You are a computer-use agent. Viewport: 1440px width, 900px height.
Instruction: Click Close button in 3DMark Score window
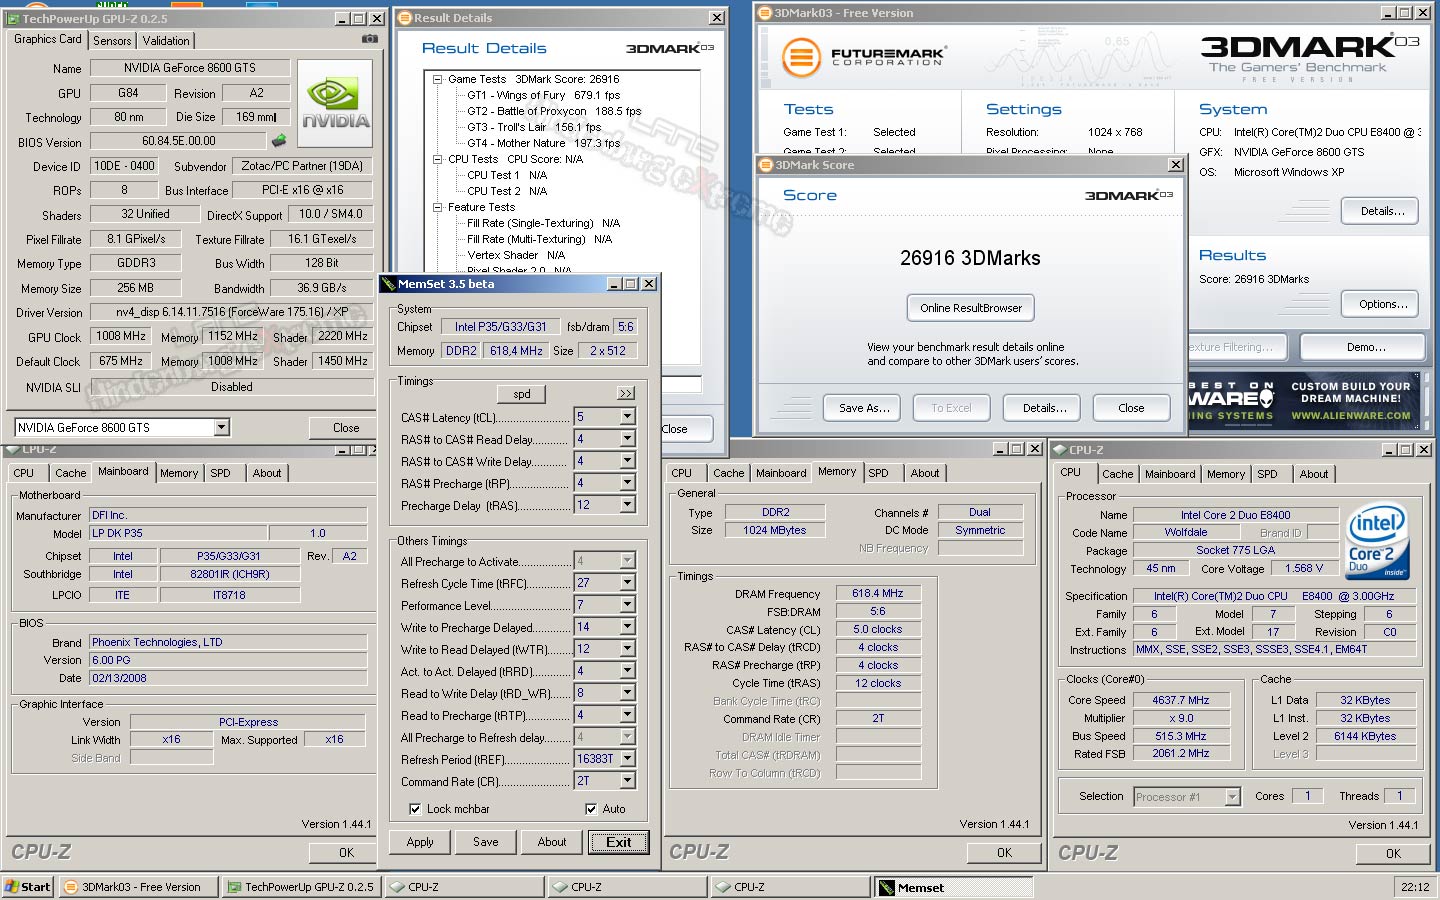[1131, 408]
